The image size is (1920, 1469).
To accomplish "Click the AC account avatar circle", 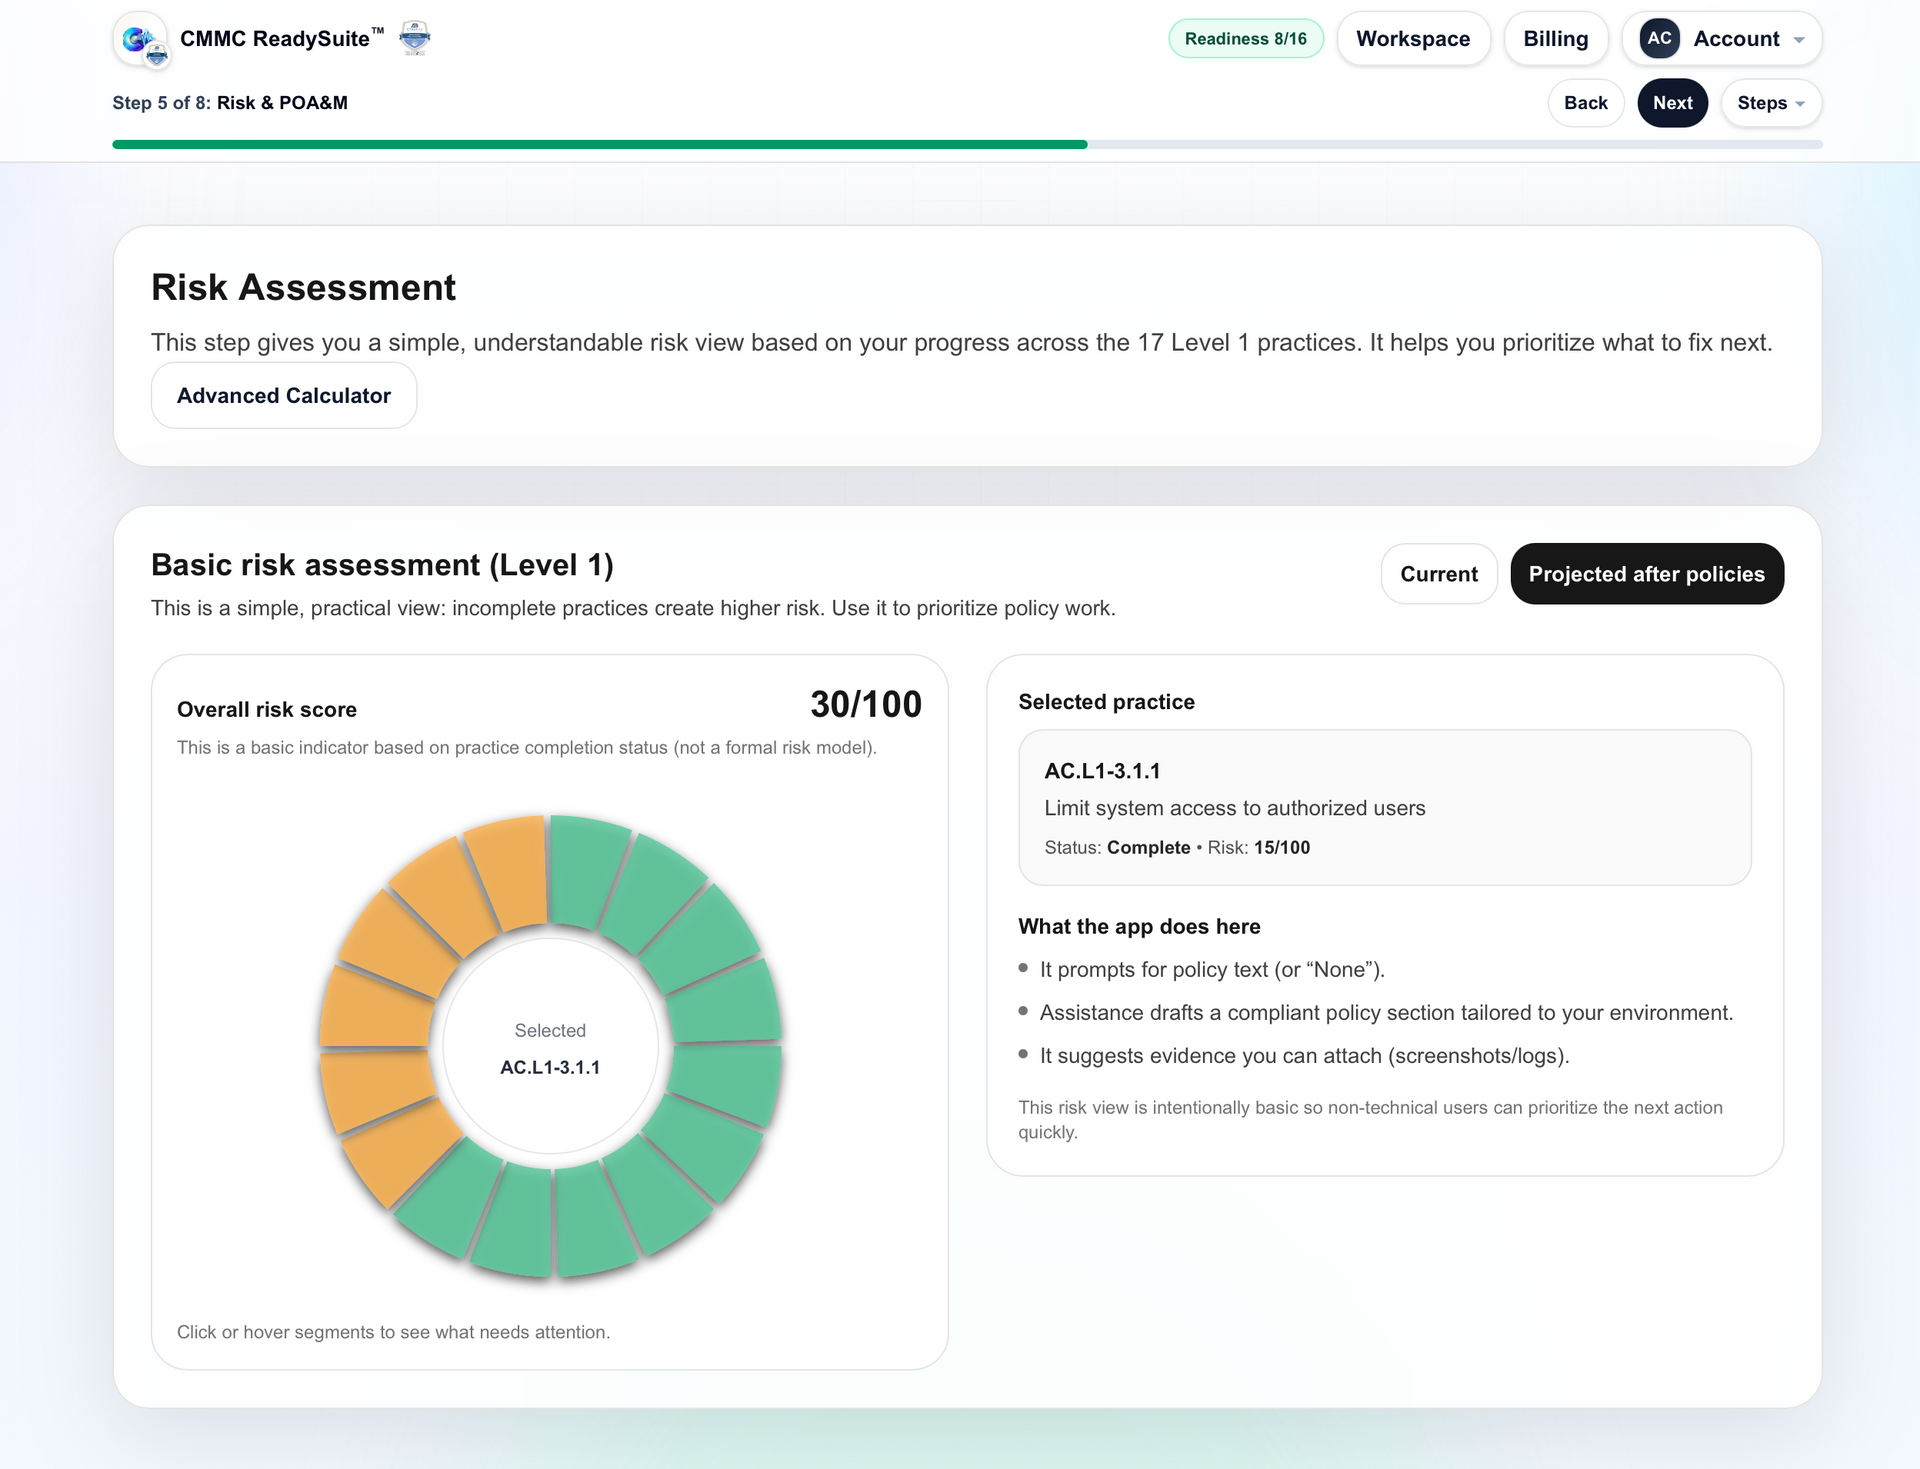I will (1659, 38).
